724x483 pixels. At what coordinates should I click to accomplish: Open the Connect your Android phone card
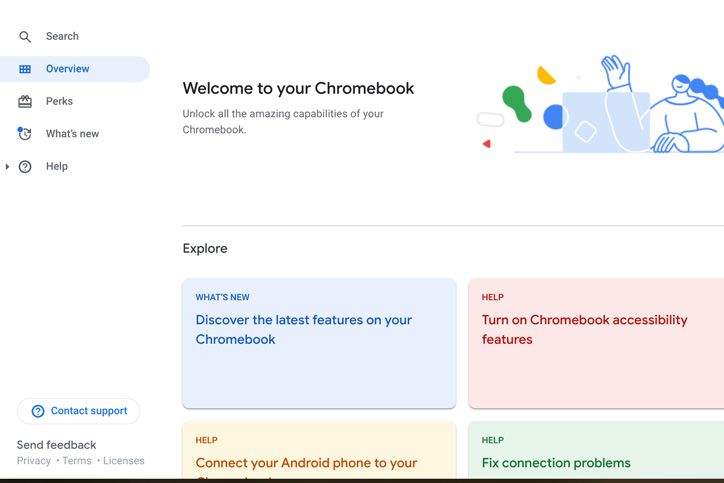(x=319, y=450)
